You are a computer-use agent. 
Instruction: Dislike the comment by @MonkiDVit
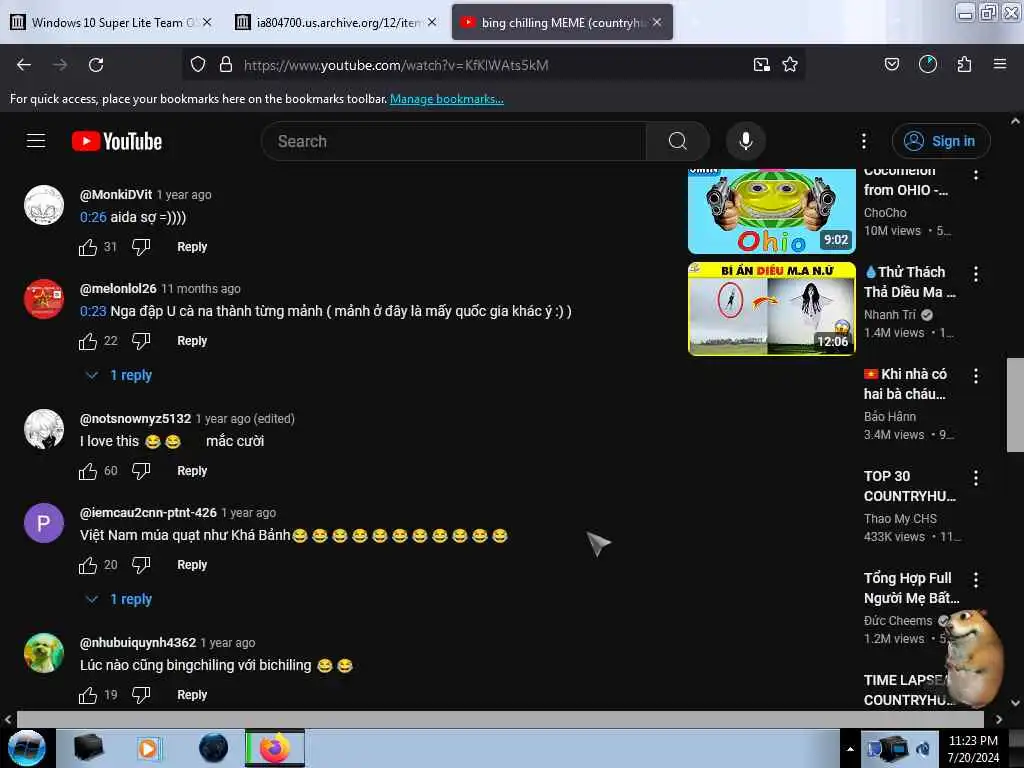(141, 248)
